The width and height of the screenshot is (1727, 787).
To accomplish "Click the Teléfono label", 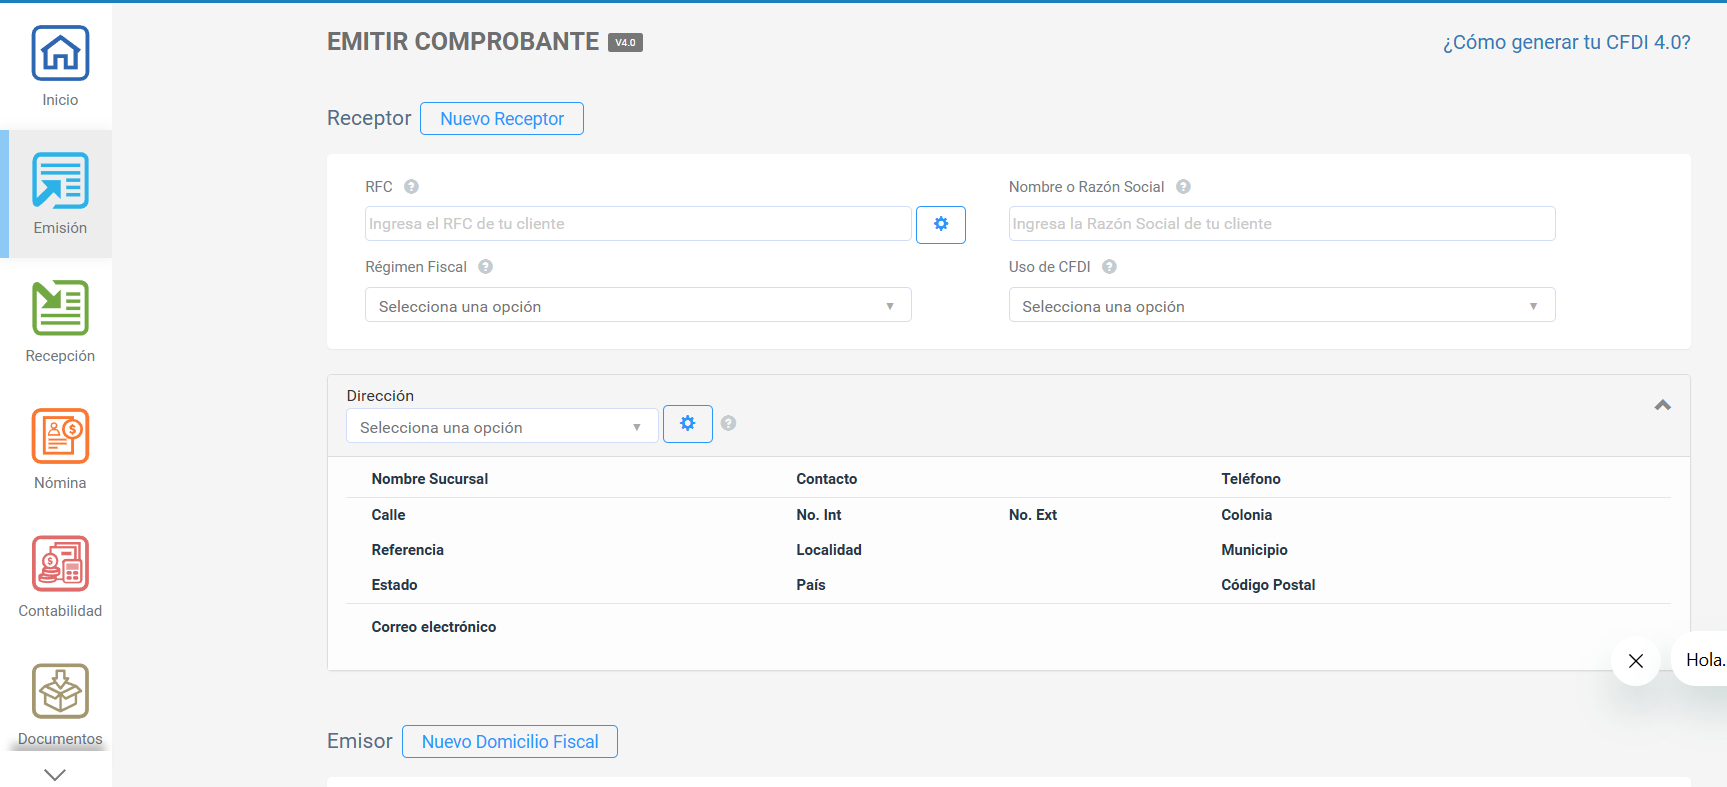I will pyautogui.click(x=1251, y=479).
